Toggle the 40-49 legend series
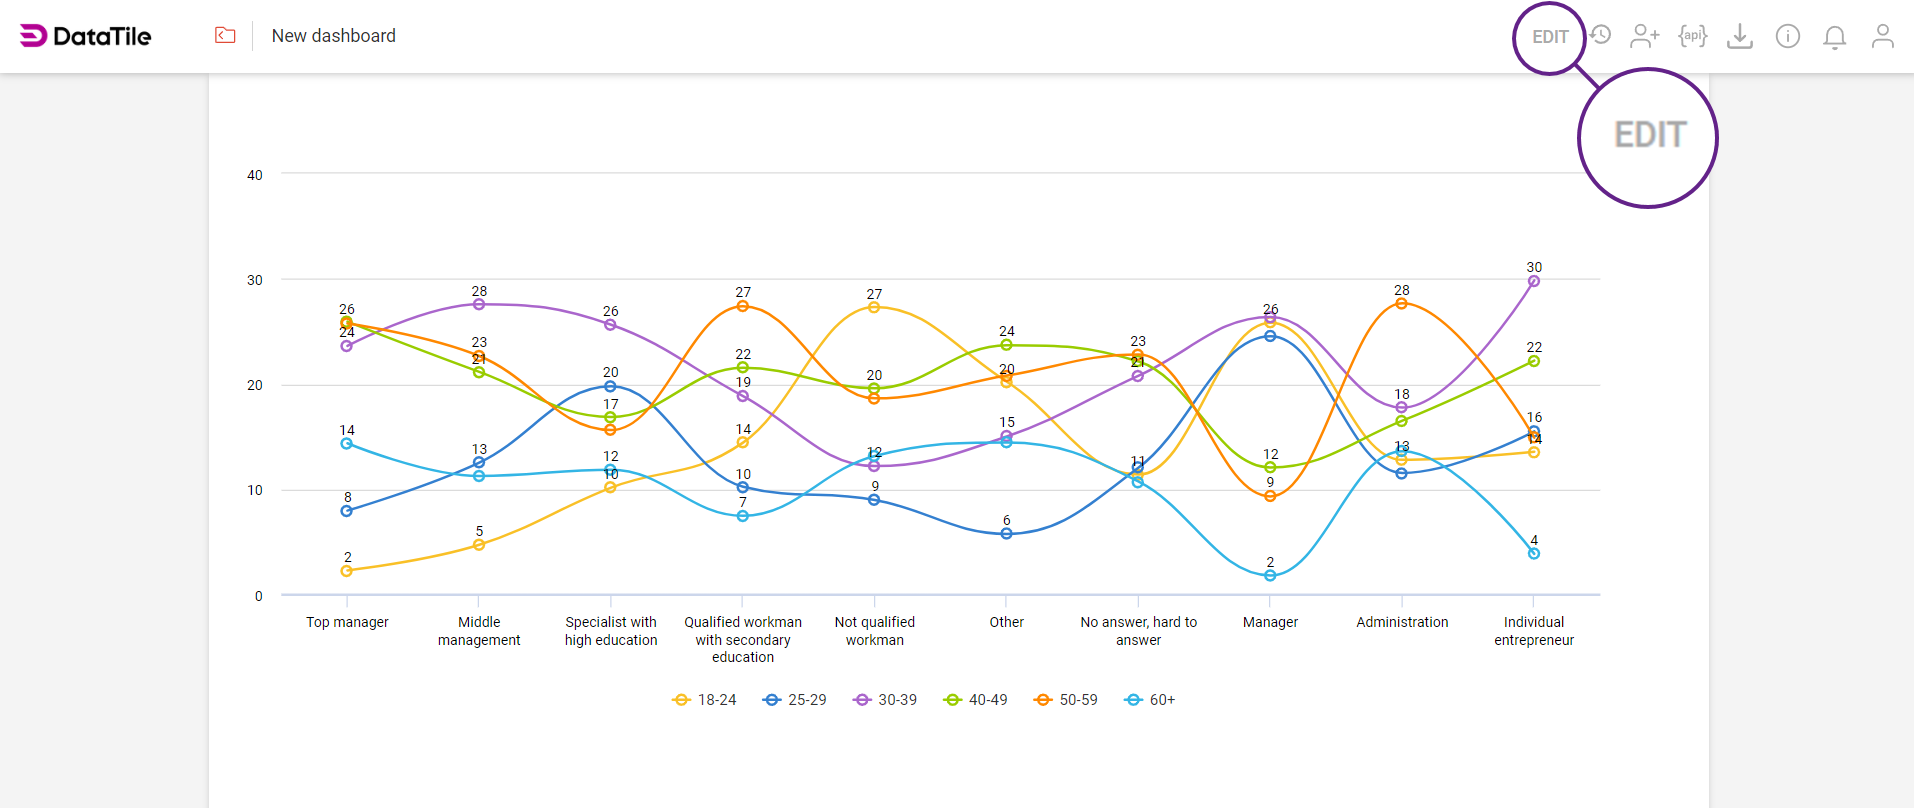 click(976, 700)
